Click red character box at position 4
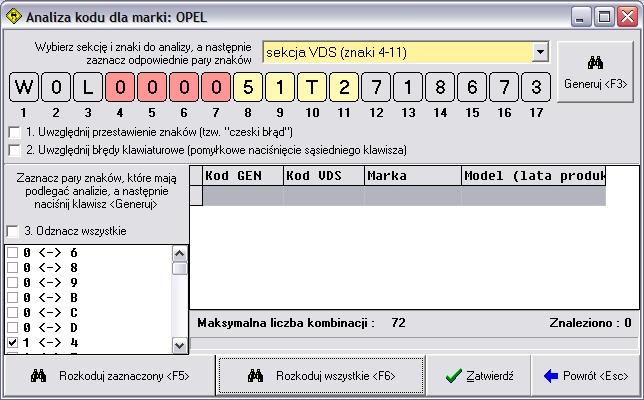Image resolution: width=644 pixels, height=400 pixels. click(x=120, y=87)
